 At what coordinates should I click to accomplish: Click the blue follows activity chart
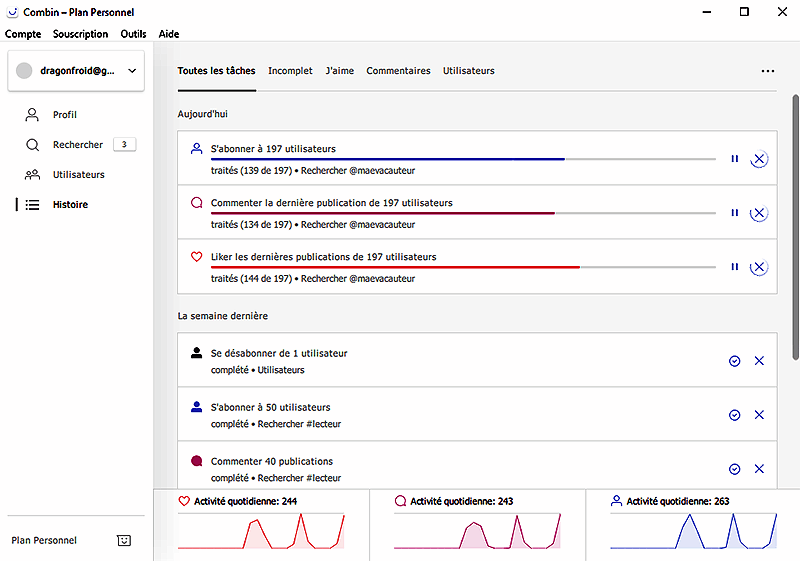tap(694, 531)
